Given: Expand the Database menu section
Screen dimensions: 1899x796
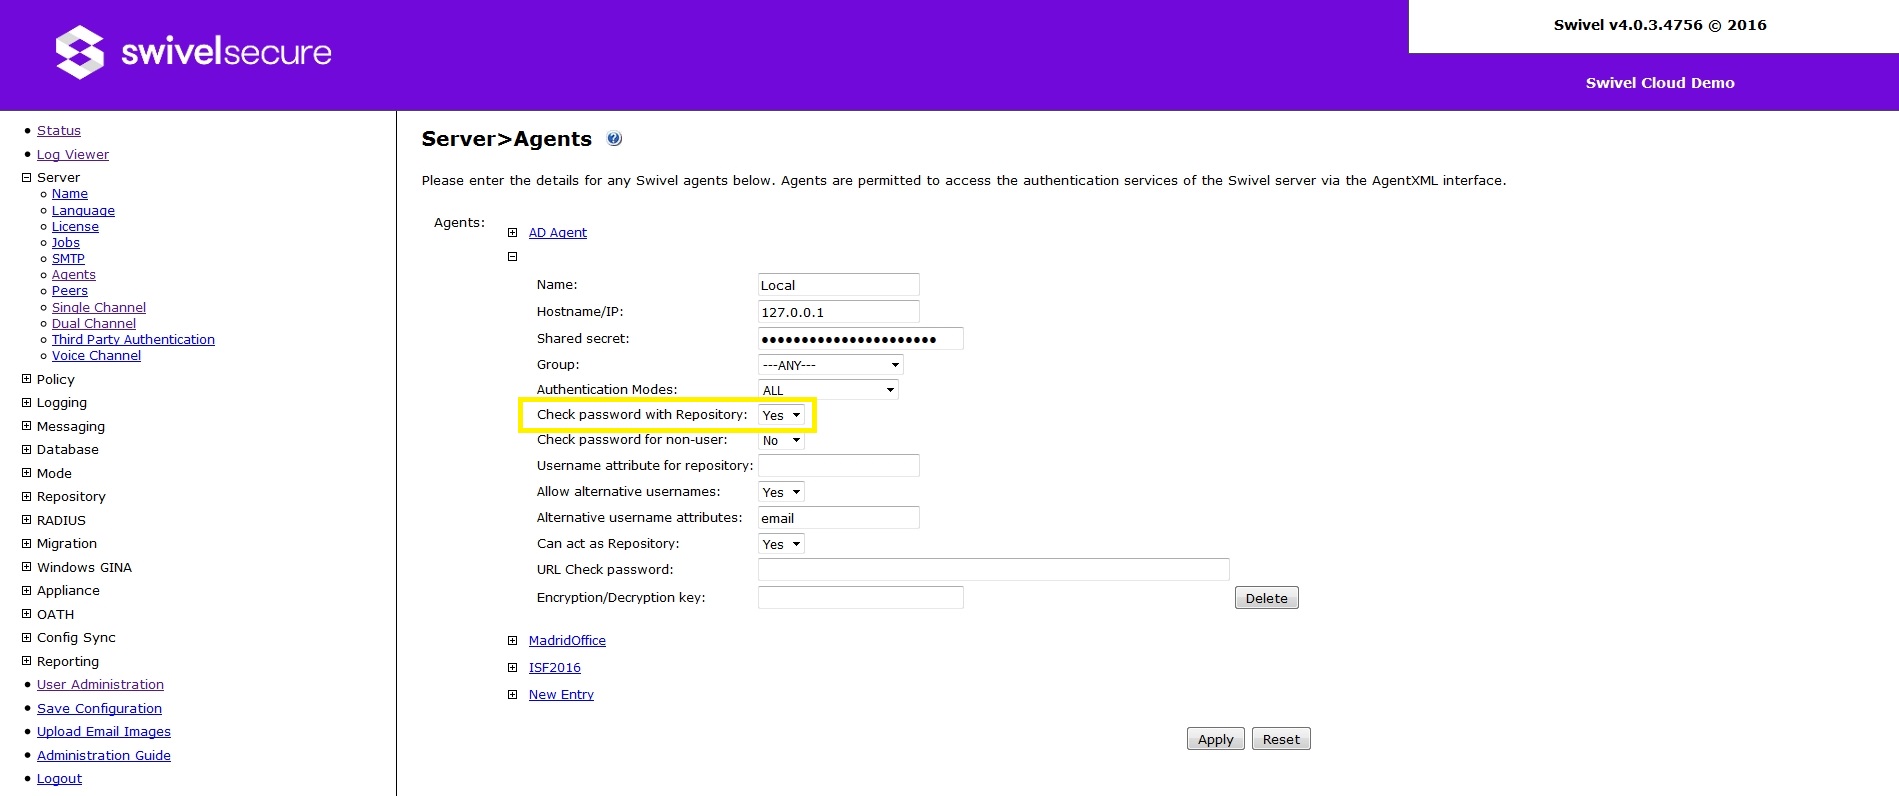Looking at the screenshot, I should coord(27,450).
